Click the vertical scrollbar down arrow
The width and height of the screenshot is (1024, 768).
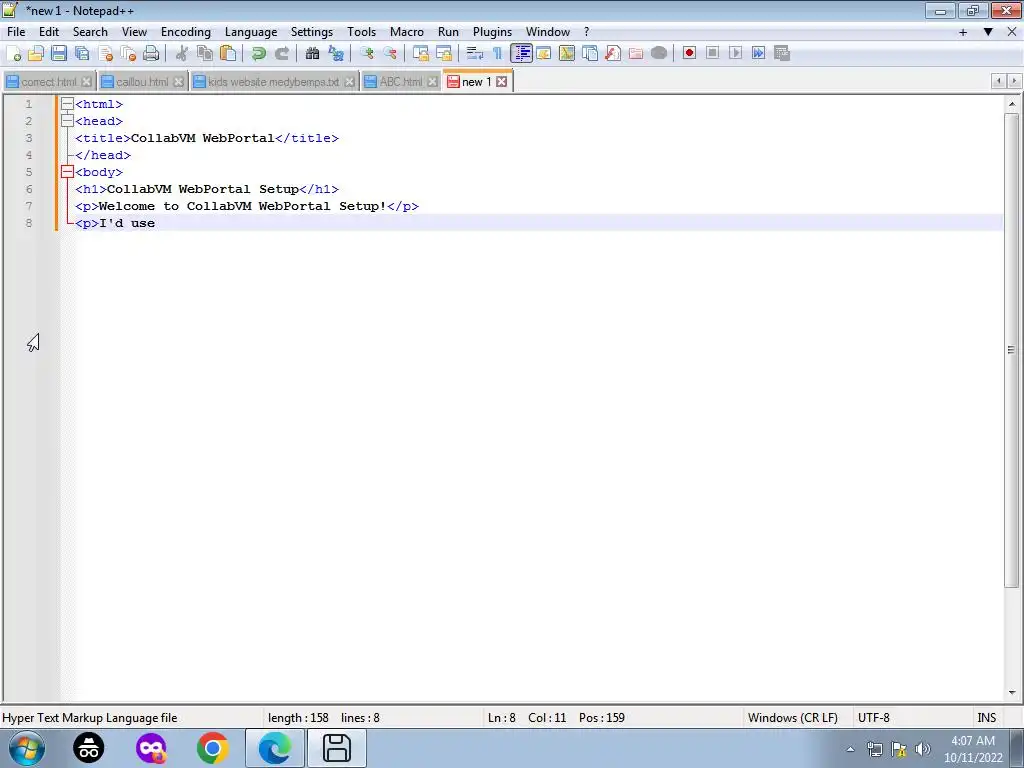(x=1012, y=693)
